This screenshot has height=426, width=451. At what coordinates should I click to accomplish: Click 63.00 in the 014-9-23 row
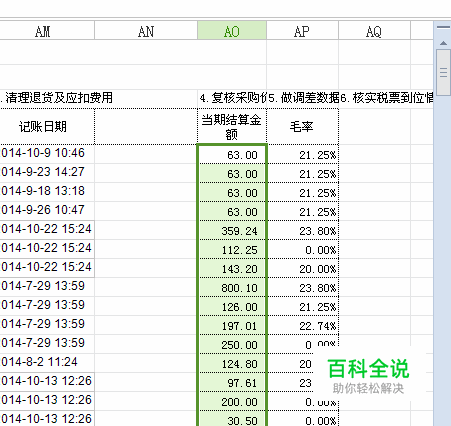[x=232, y=173]
